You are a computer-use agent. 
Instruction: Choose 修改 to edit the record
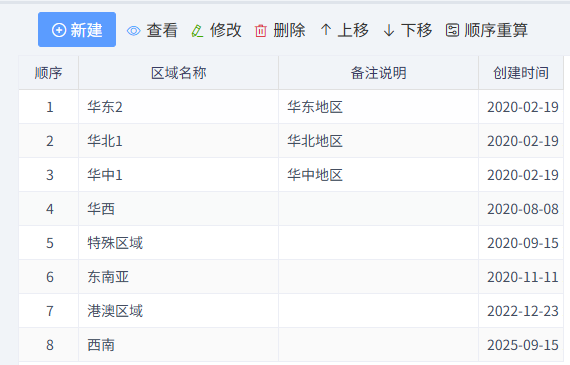[225, 30]
